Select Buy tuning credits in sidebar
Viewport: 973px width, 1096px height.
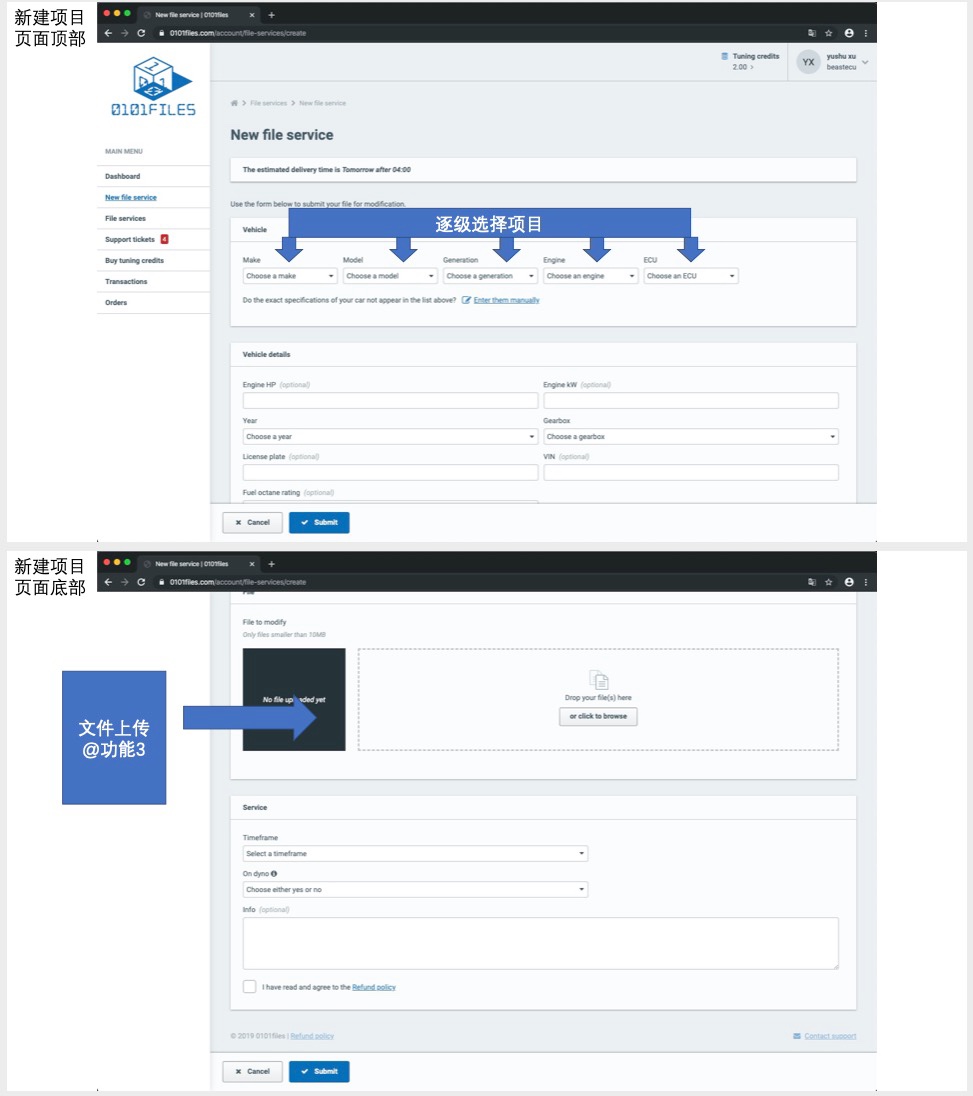(134, 260)
